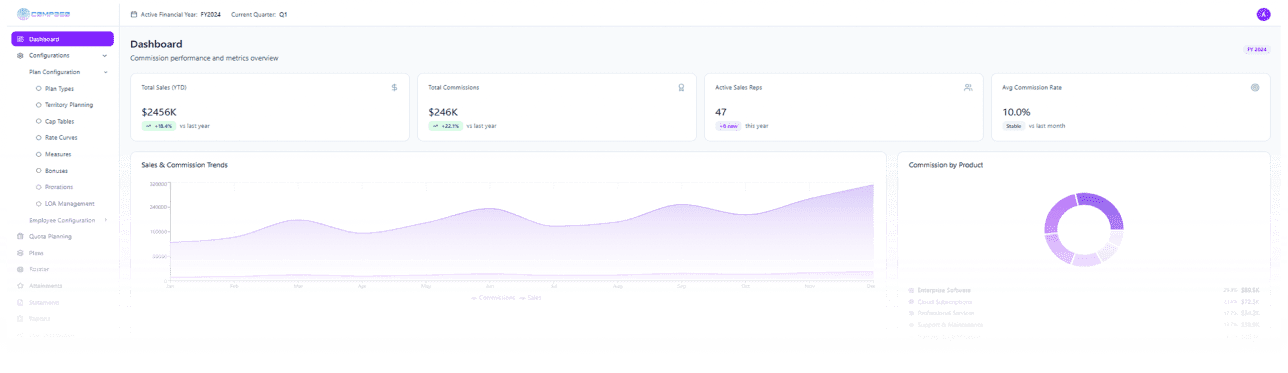Click the $2456K Total Sales value

160,112
